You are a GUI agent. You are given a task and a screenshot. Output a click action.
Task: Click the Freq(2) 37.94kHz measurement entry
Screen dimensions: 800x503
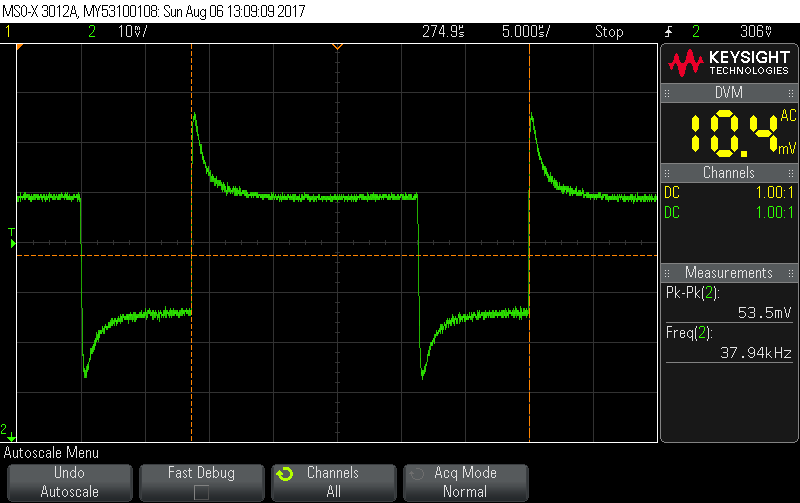coord(729,342)
